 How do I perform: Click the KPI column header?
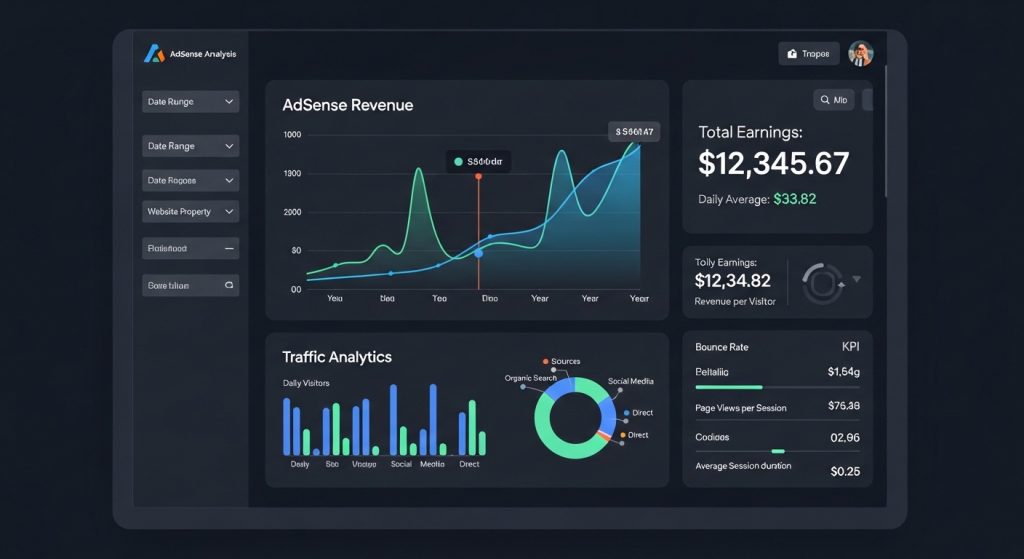(x=850, y=347)
